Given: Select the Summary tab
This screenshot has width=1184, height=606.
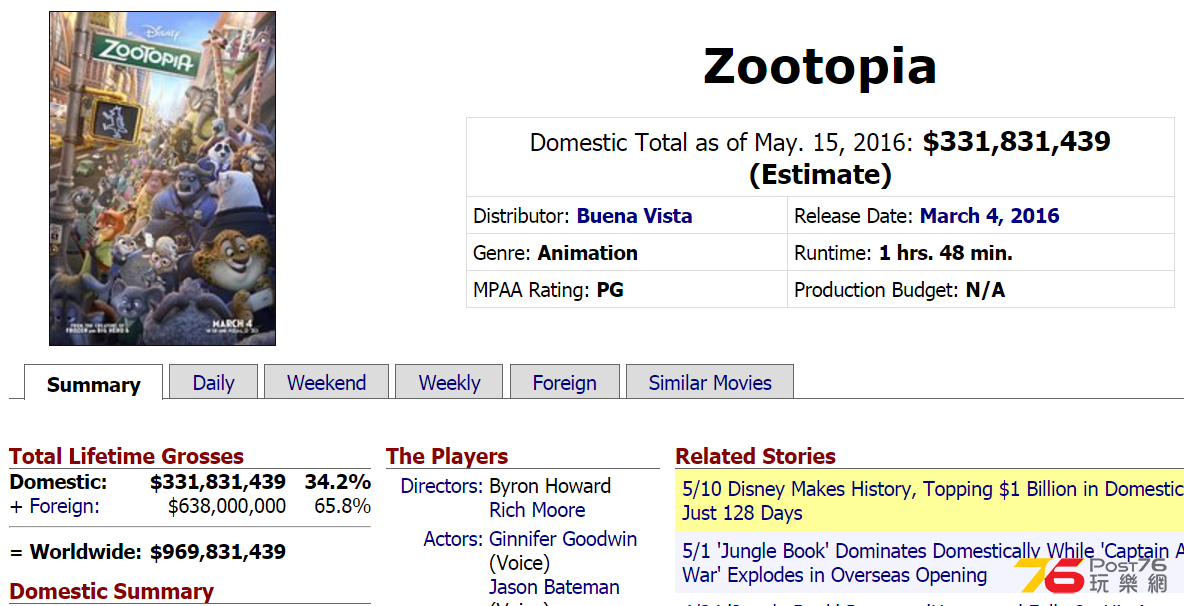Looking at the screenshot, I should [x=94, y=383].
